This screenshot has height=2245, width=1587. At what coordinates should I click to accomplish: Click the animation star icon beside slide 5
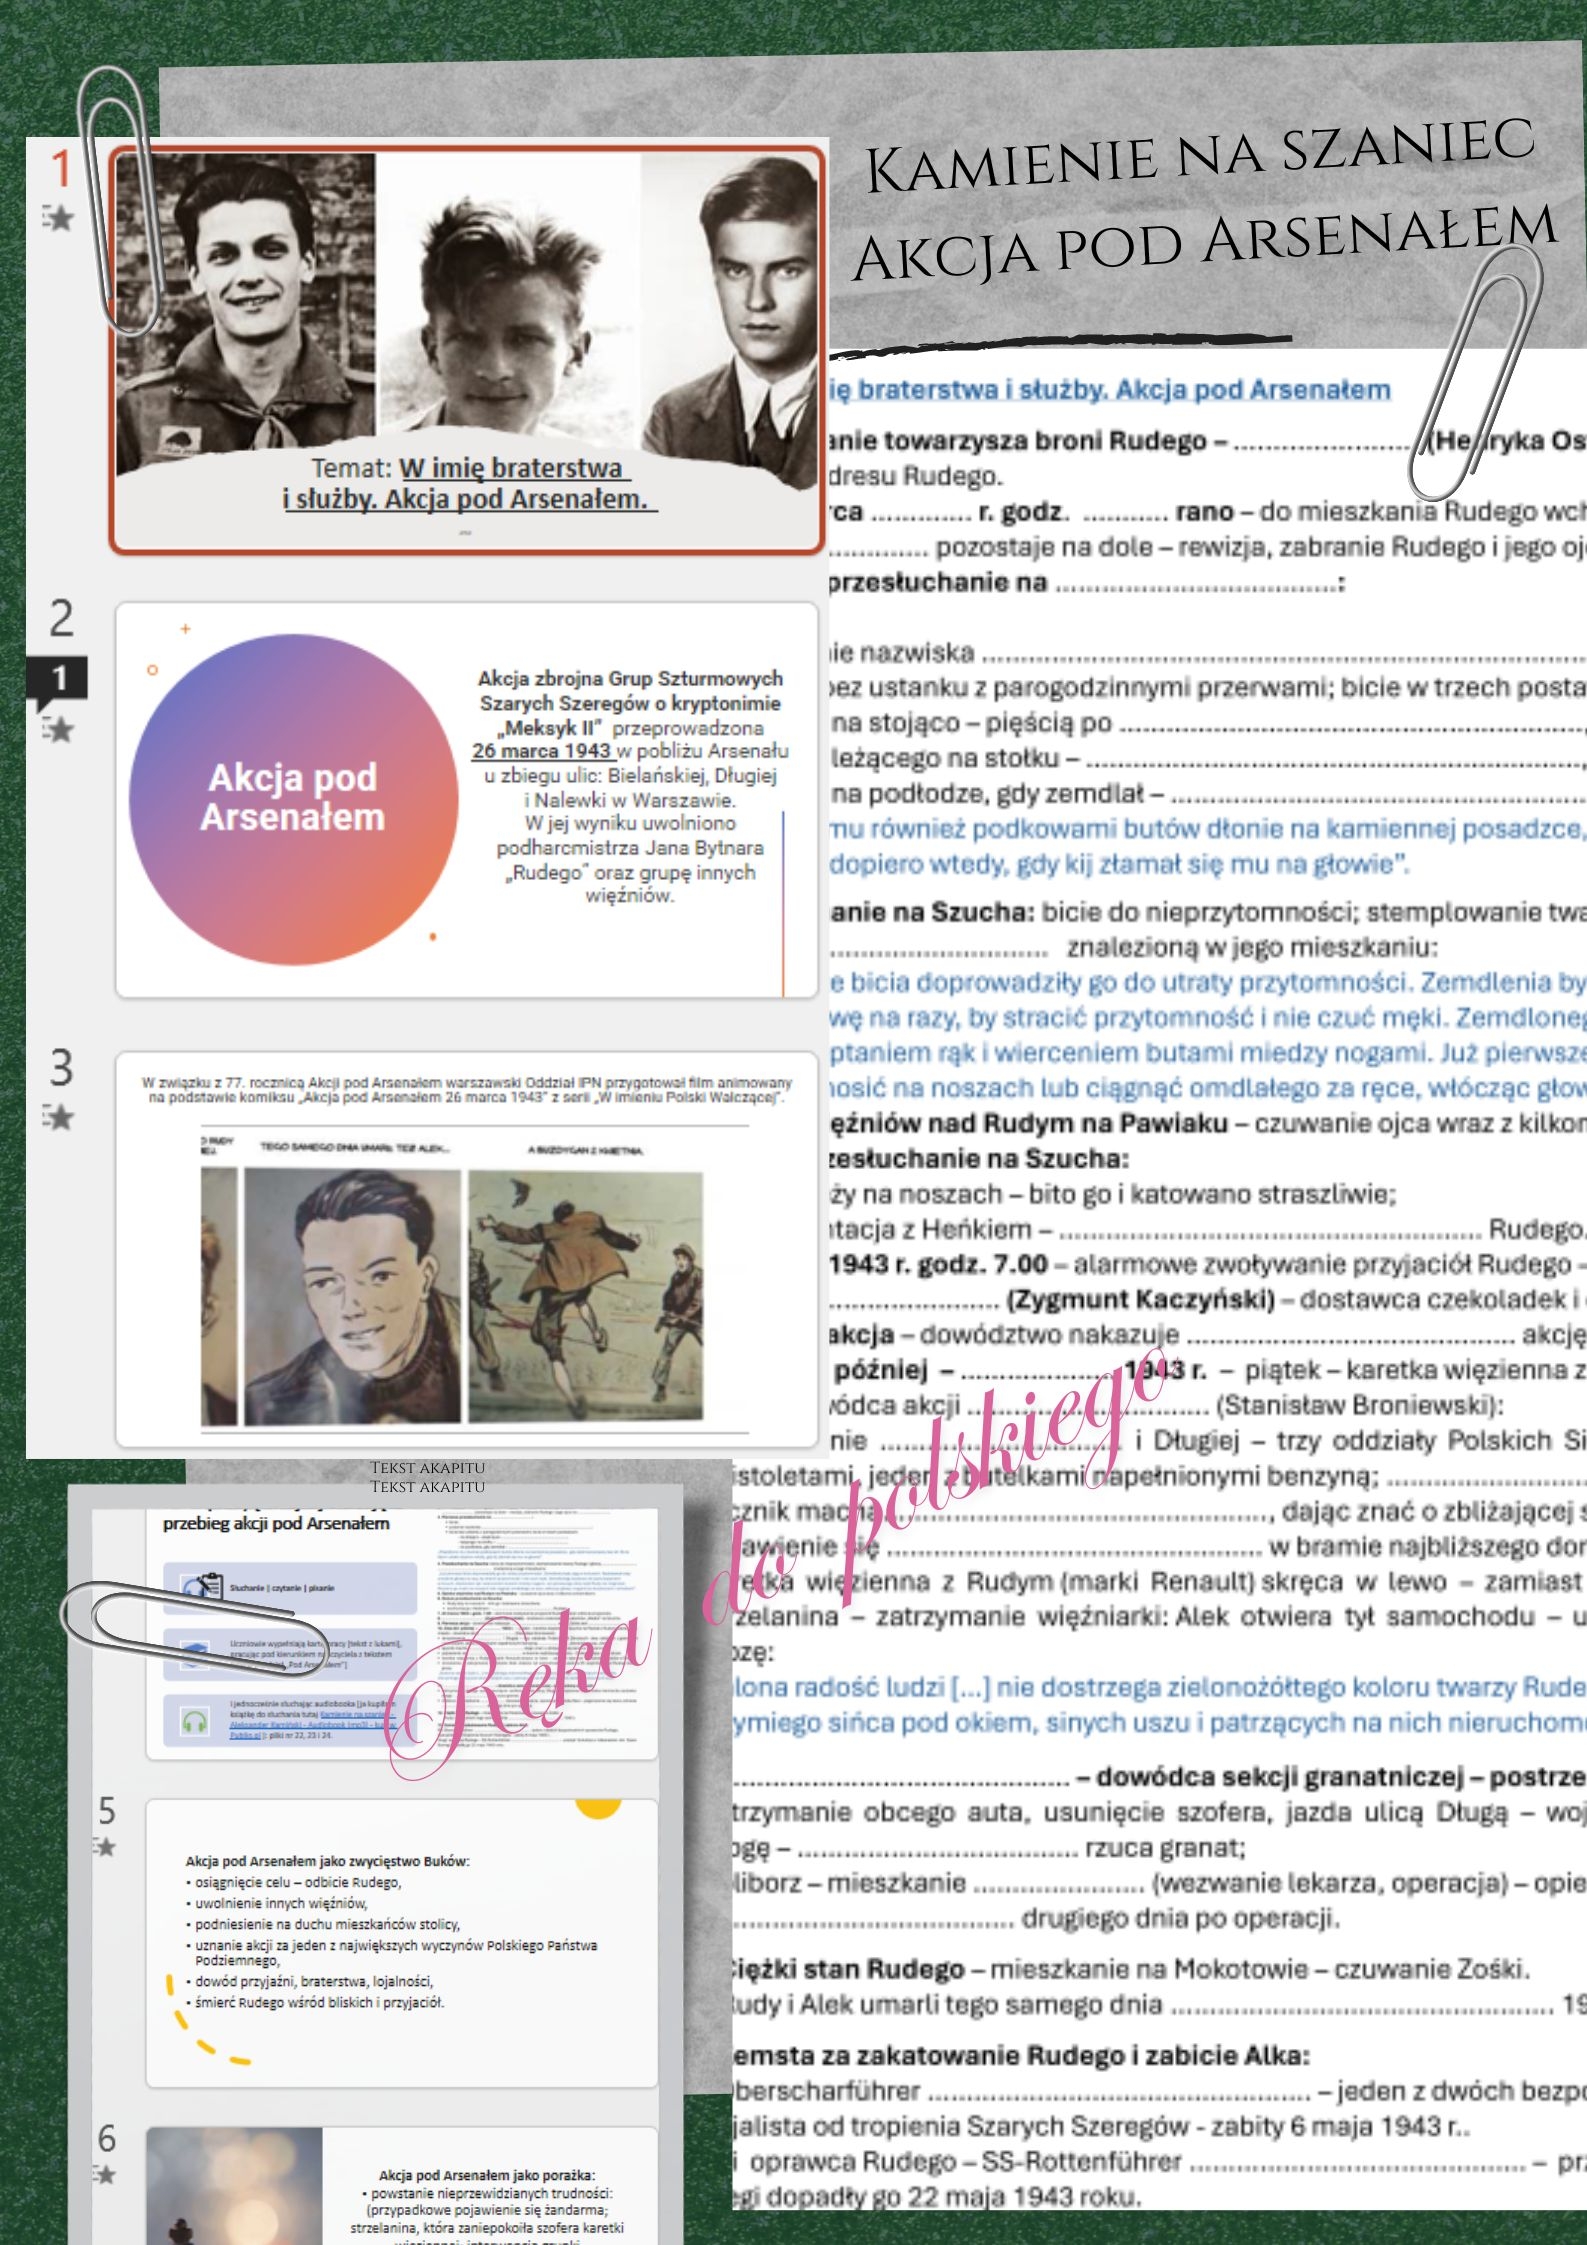(x=105, y=1818)
